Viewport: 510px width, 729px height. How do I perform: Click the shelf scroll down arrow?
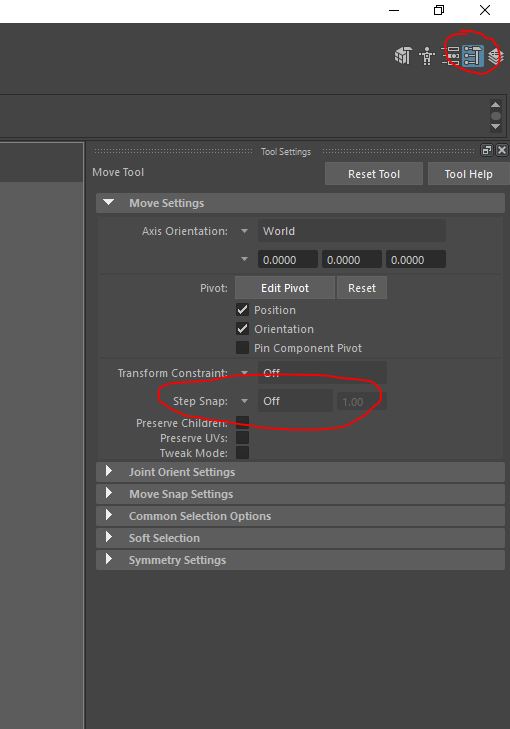(x=496, y=126)
